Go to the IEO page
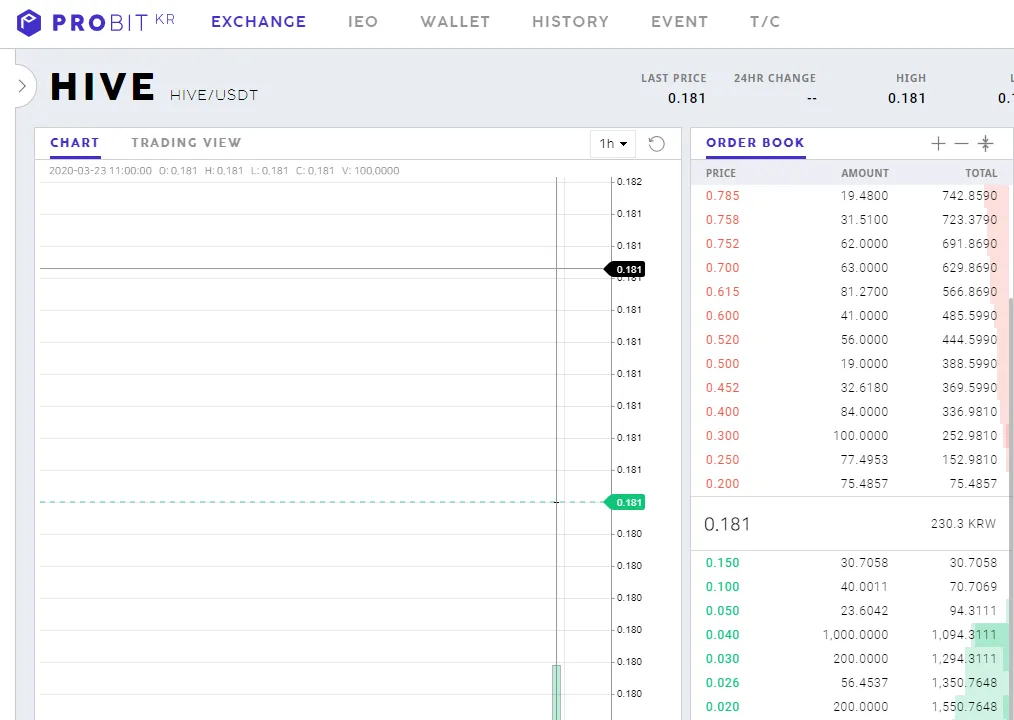 pos(363,21)
